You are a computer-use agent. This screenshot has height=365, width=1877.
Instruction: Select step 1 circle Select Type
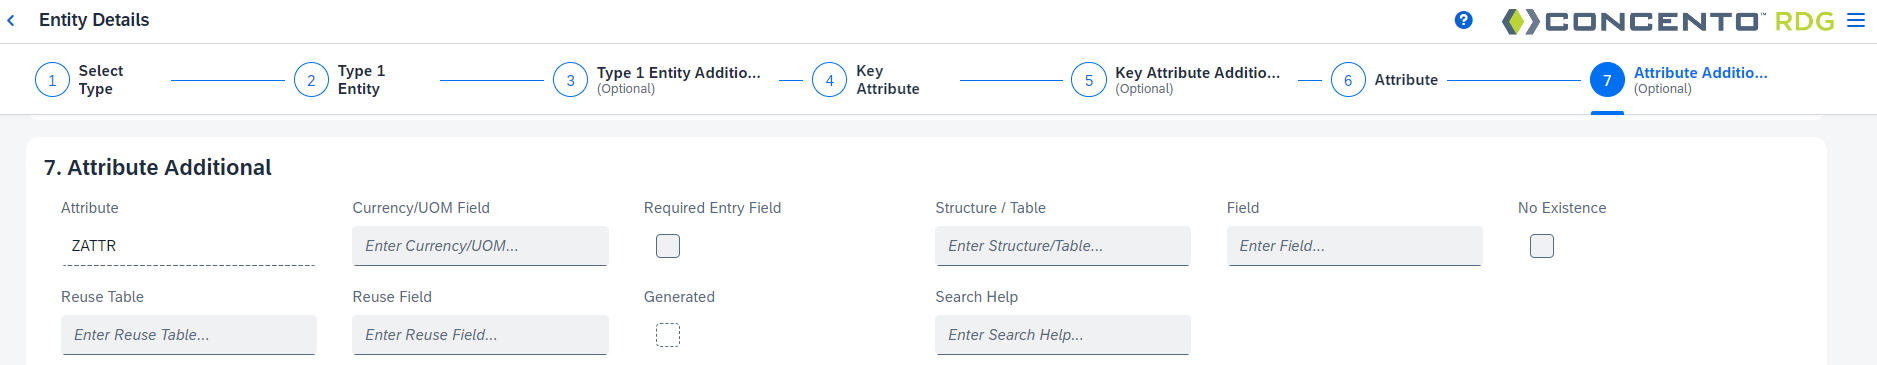point(52,80)
